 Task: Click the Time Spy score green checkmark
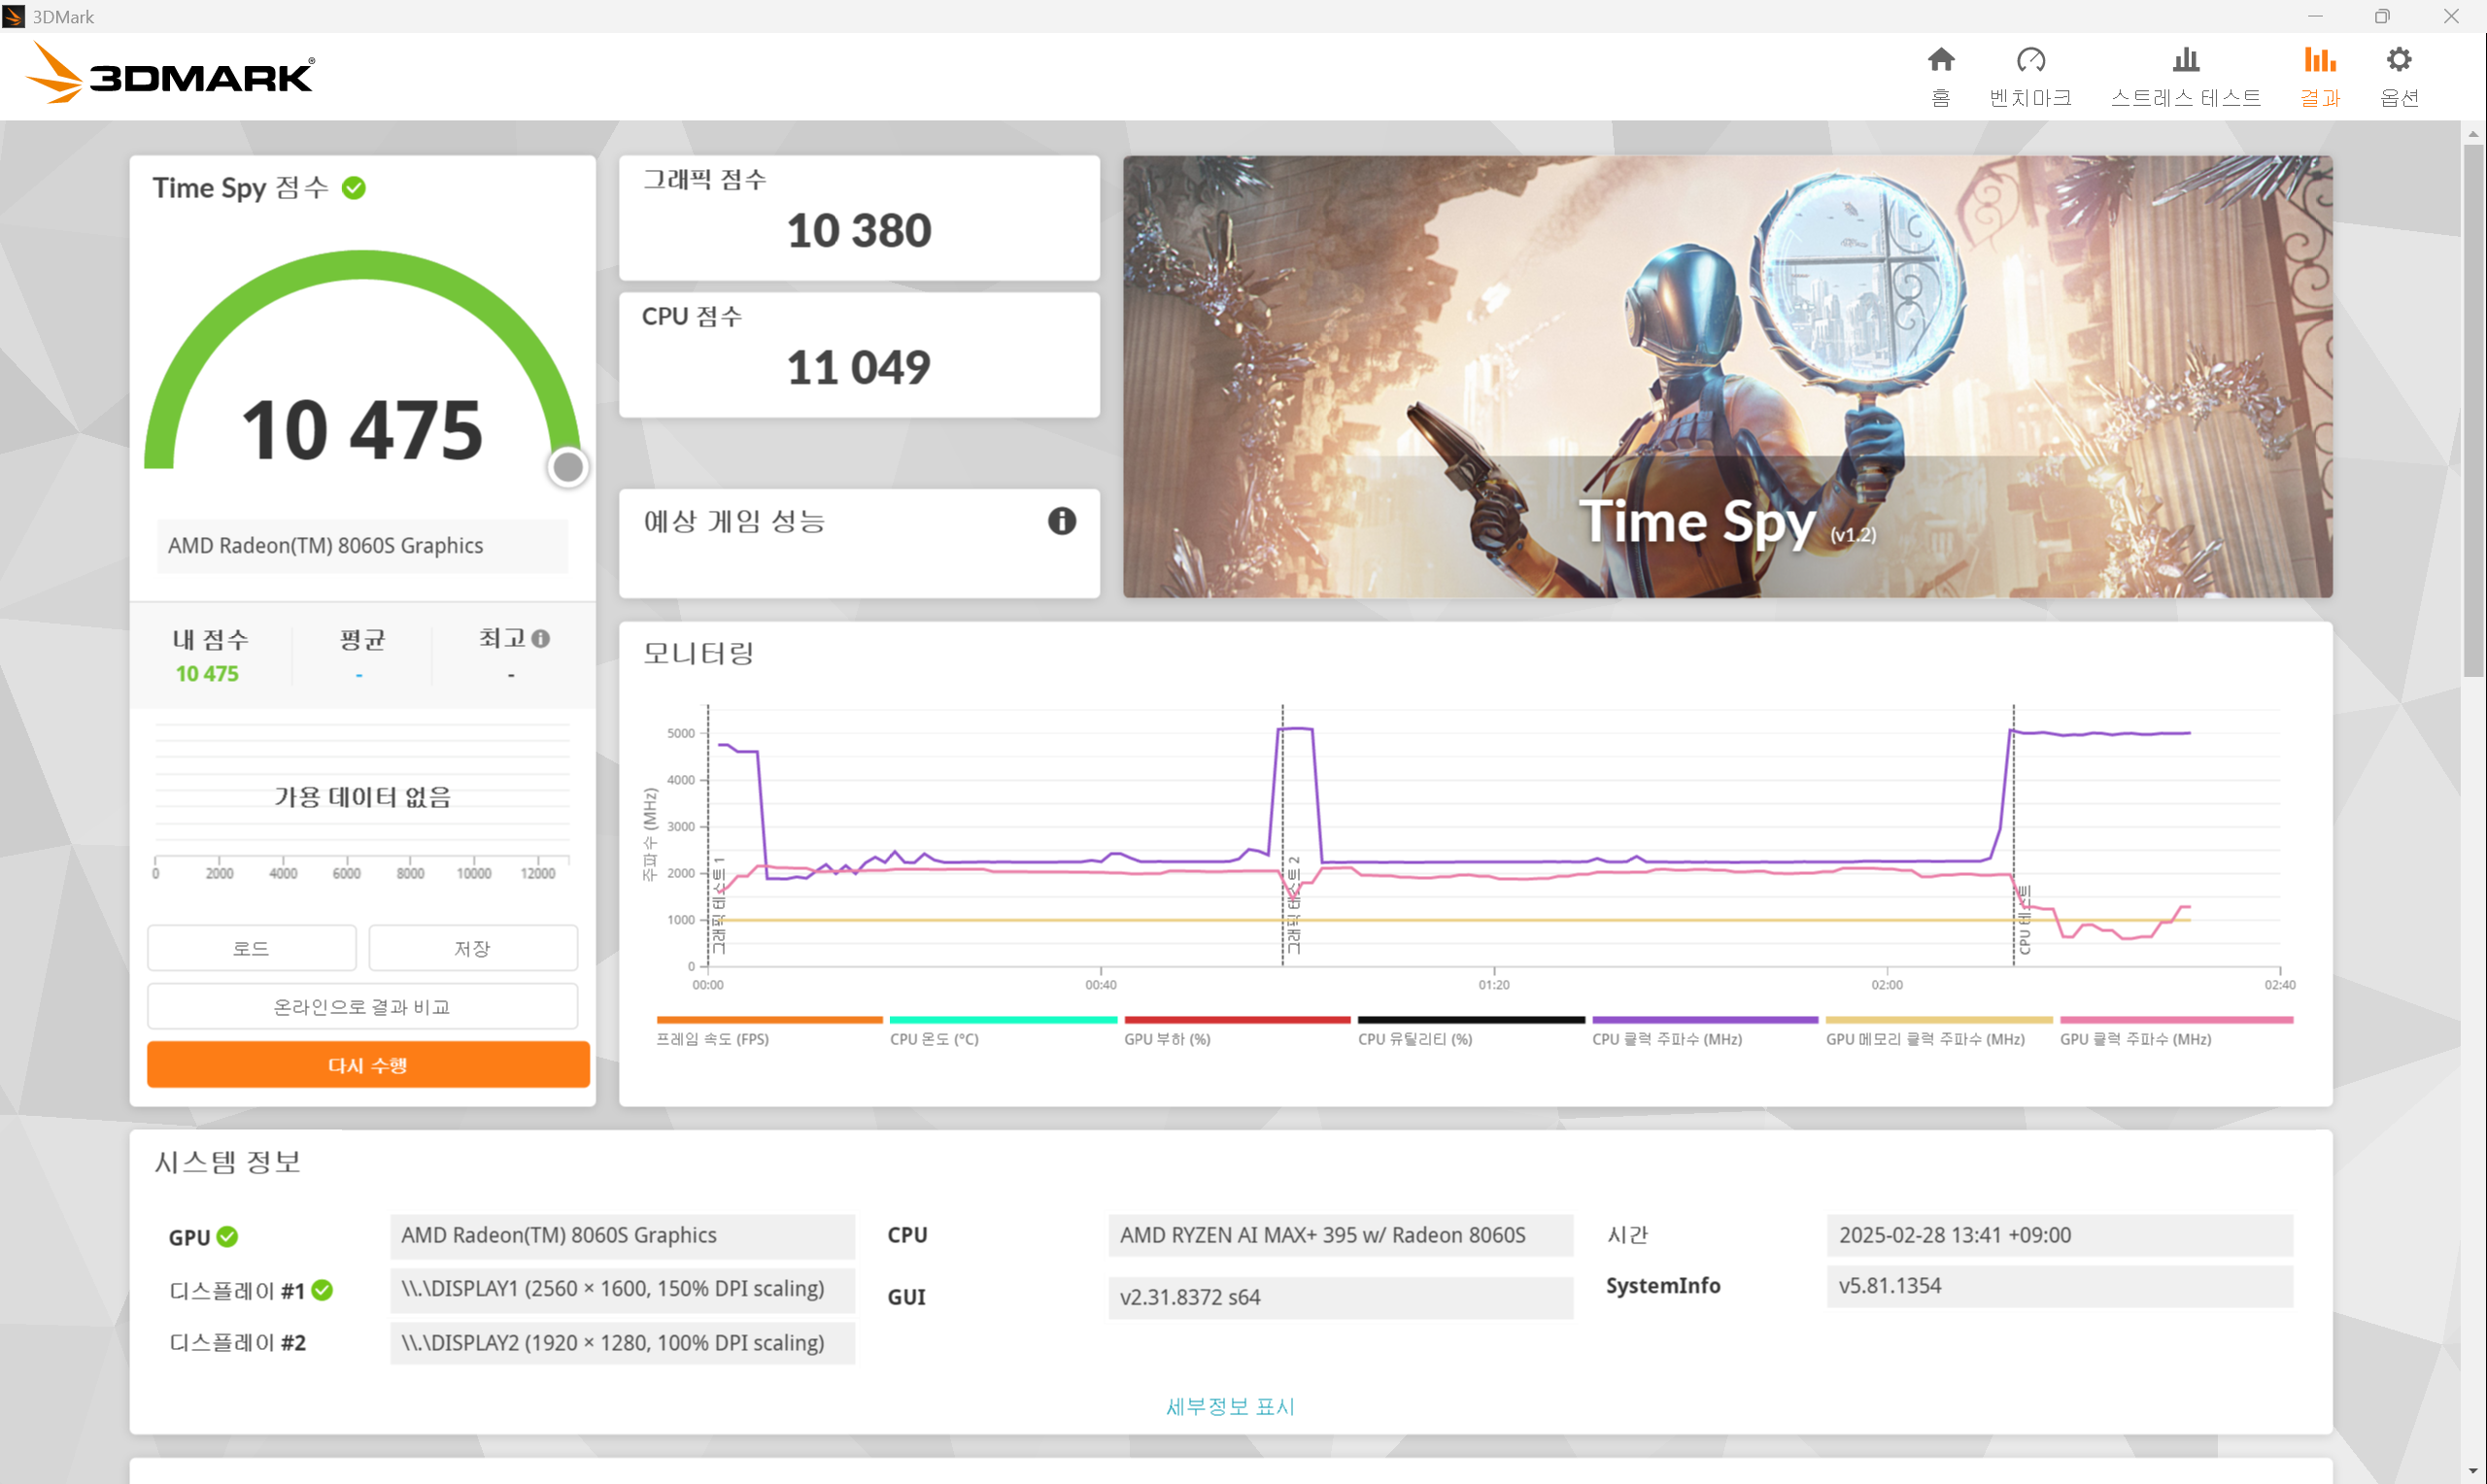click(354, 188)
